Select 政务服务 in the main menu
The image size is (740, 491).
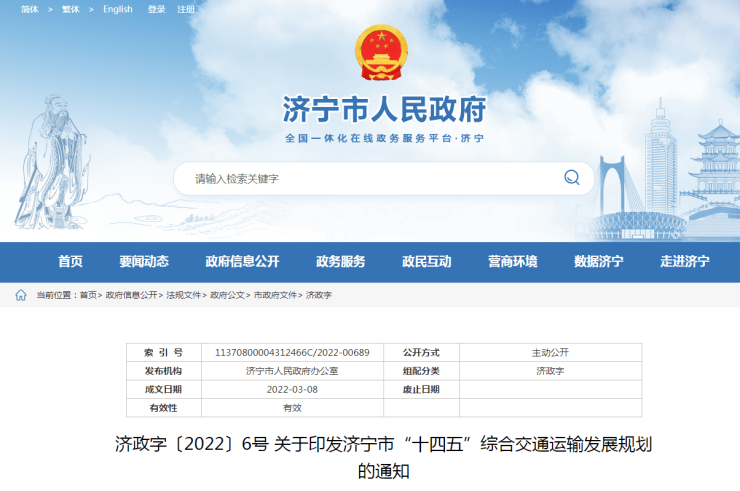341,262
